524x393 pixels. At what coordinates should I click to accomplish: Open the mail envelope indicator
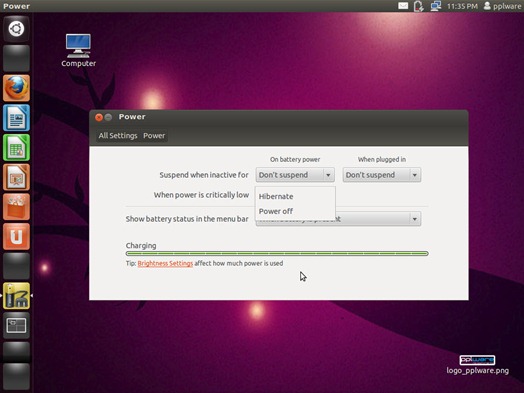pyautogui.click(x=403, y=6)
